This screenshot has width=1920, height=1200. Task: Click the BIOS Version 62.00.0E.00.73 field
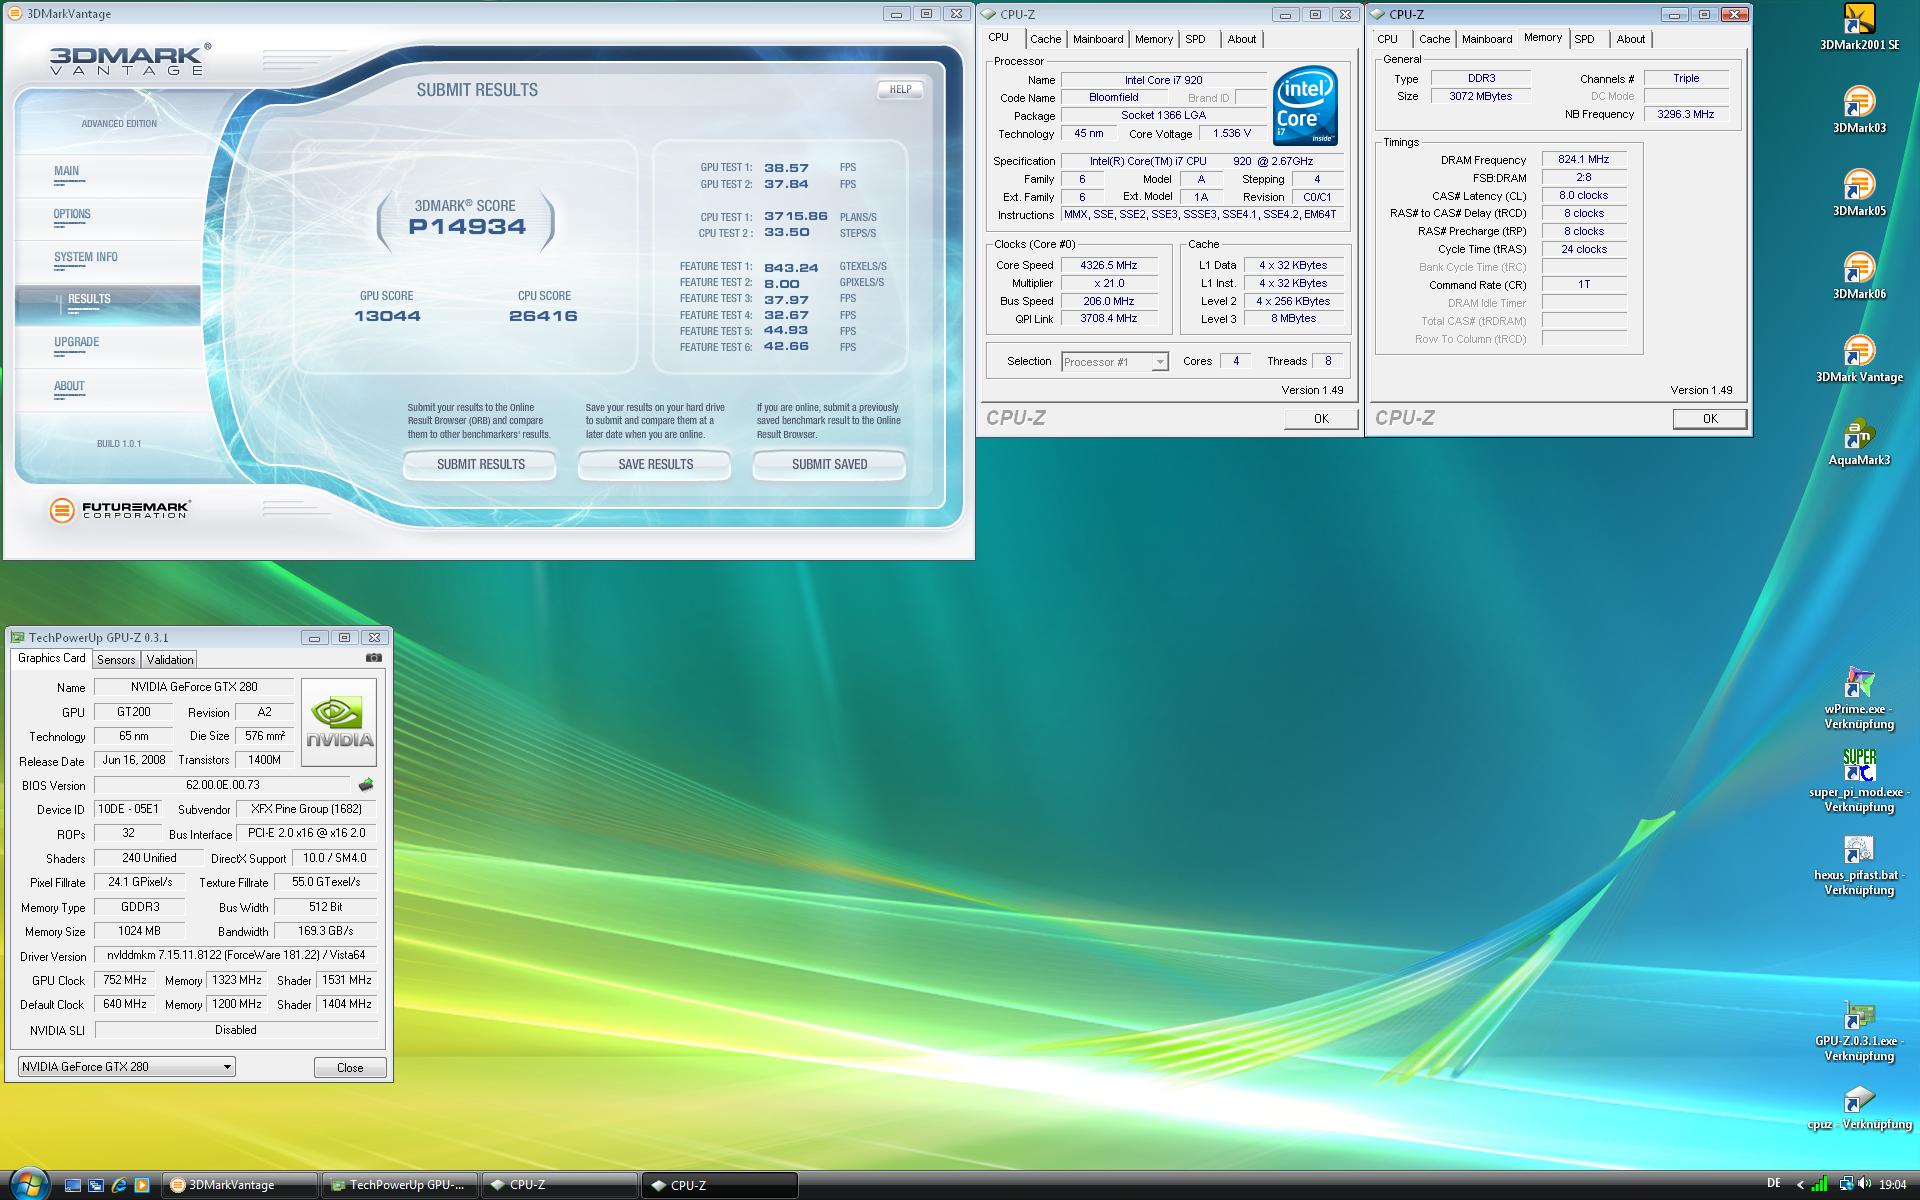coord(222,785)
